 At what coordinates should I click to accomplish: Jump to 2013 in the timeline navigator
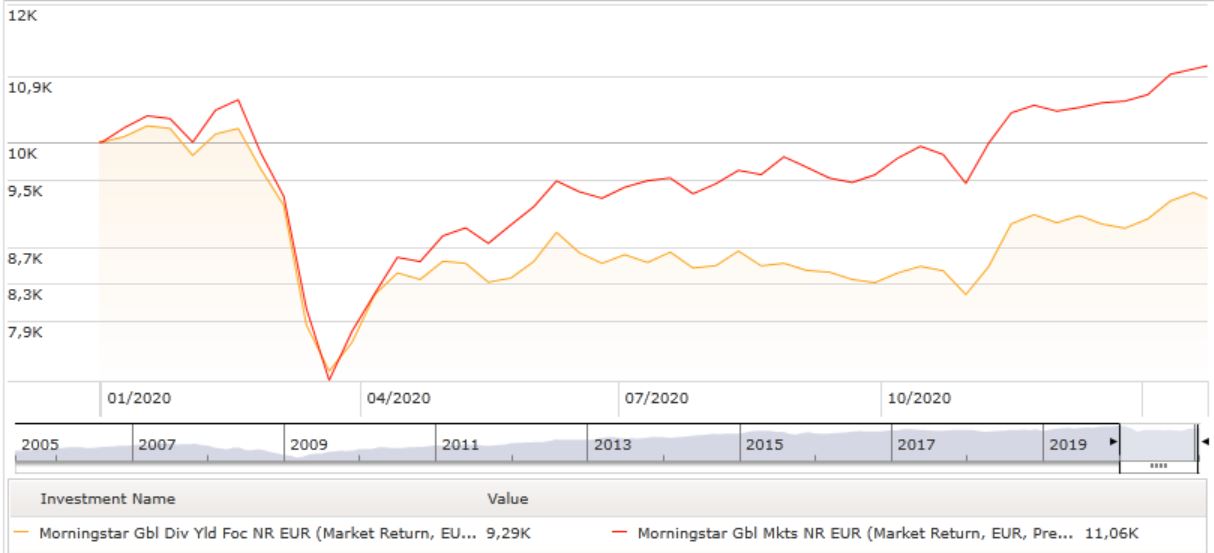tap(612, 445)
